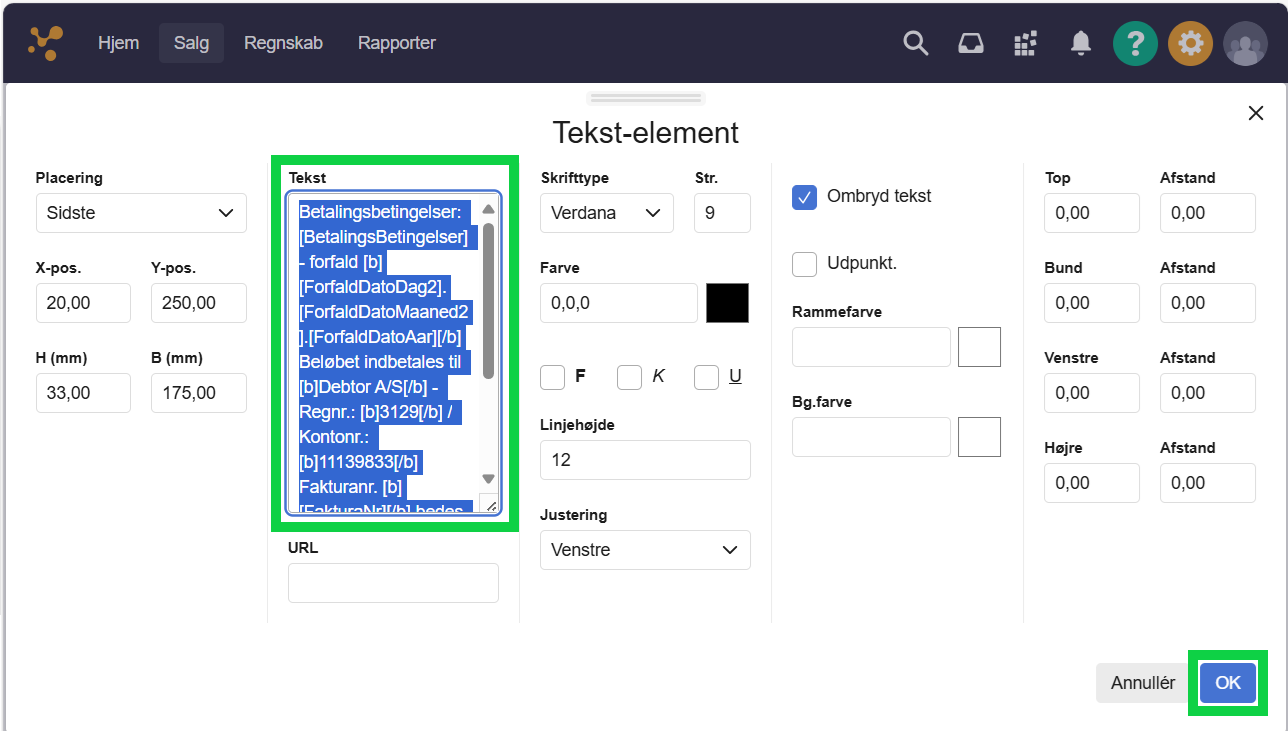Click textarea scrollbar up arrow
Viewport: 1288px width, 731px height.
pos(488,209)
